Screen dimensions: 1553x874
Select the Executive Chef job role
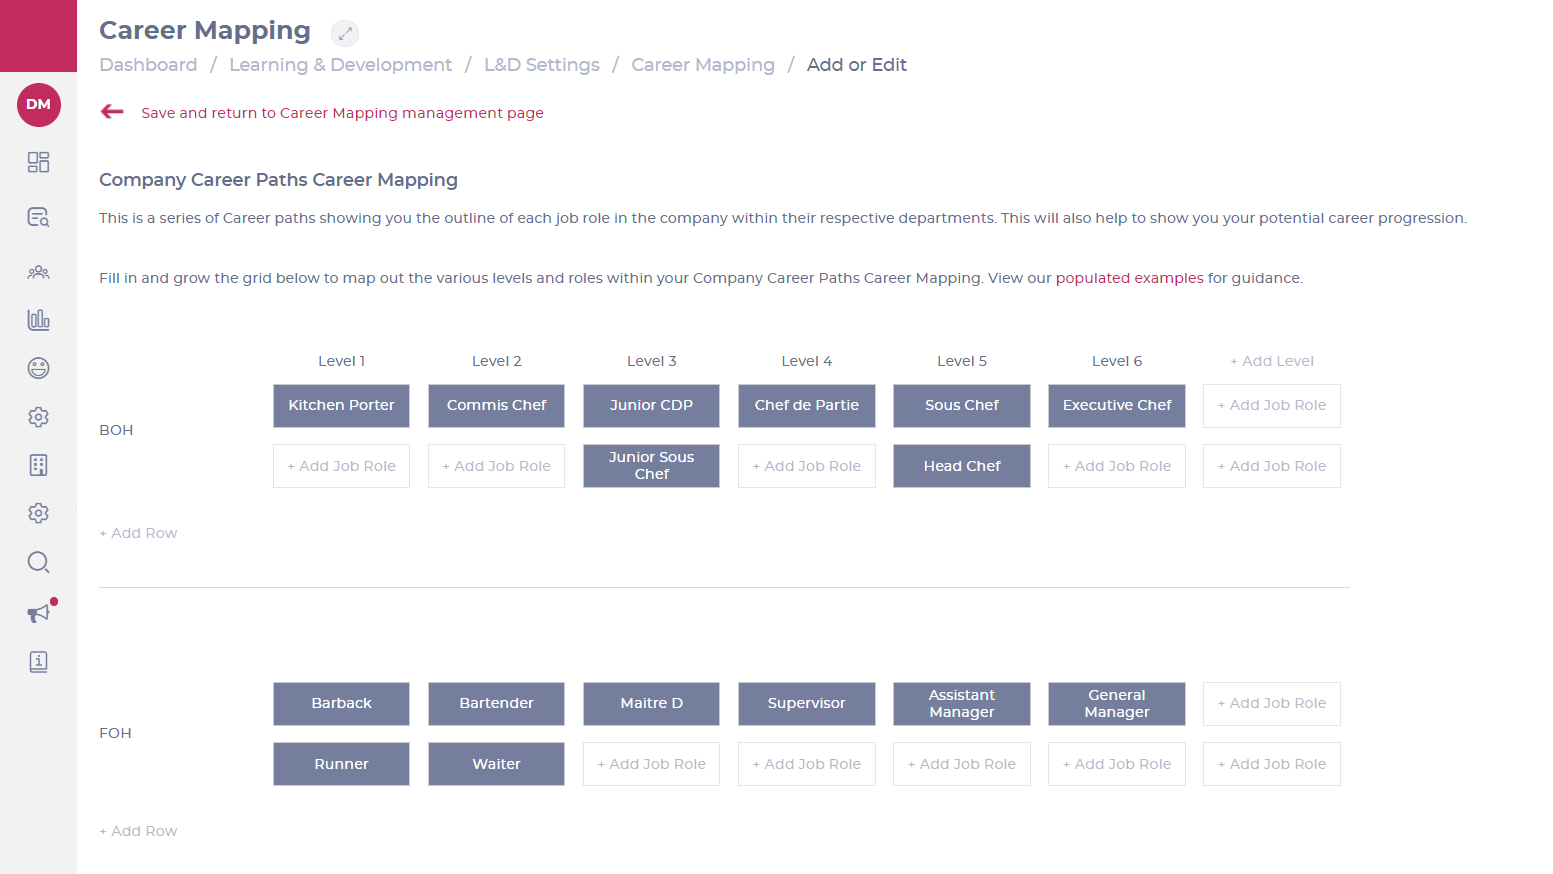[1116, 406]
